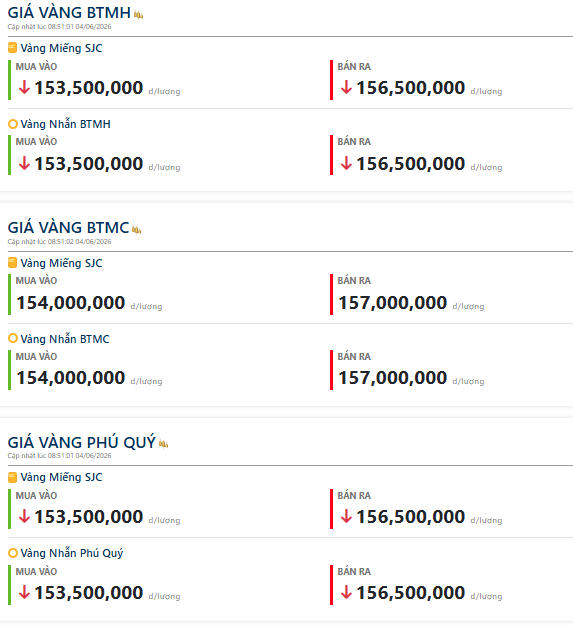This screenshot has height=627, width=573.
Task: Click the gold bar icon for BTMC Vàng Miếng SJC
Action: [12, 263]
